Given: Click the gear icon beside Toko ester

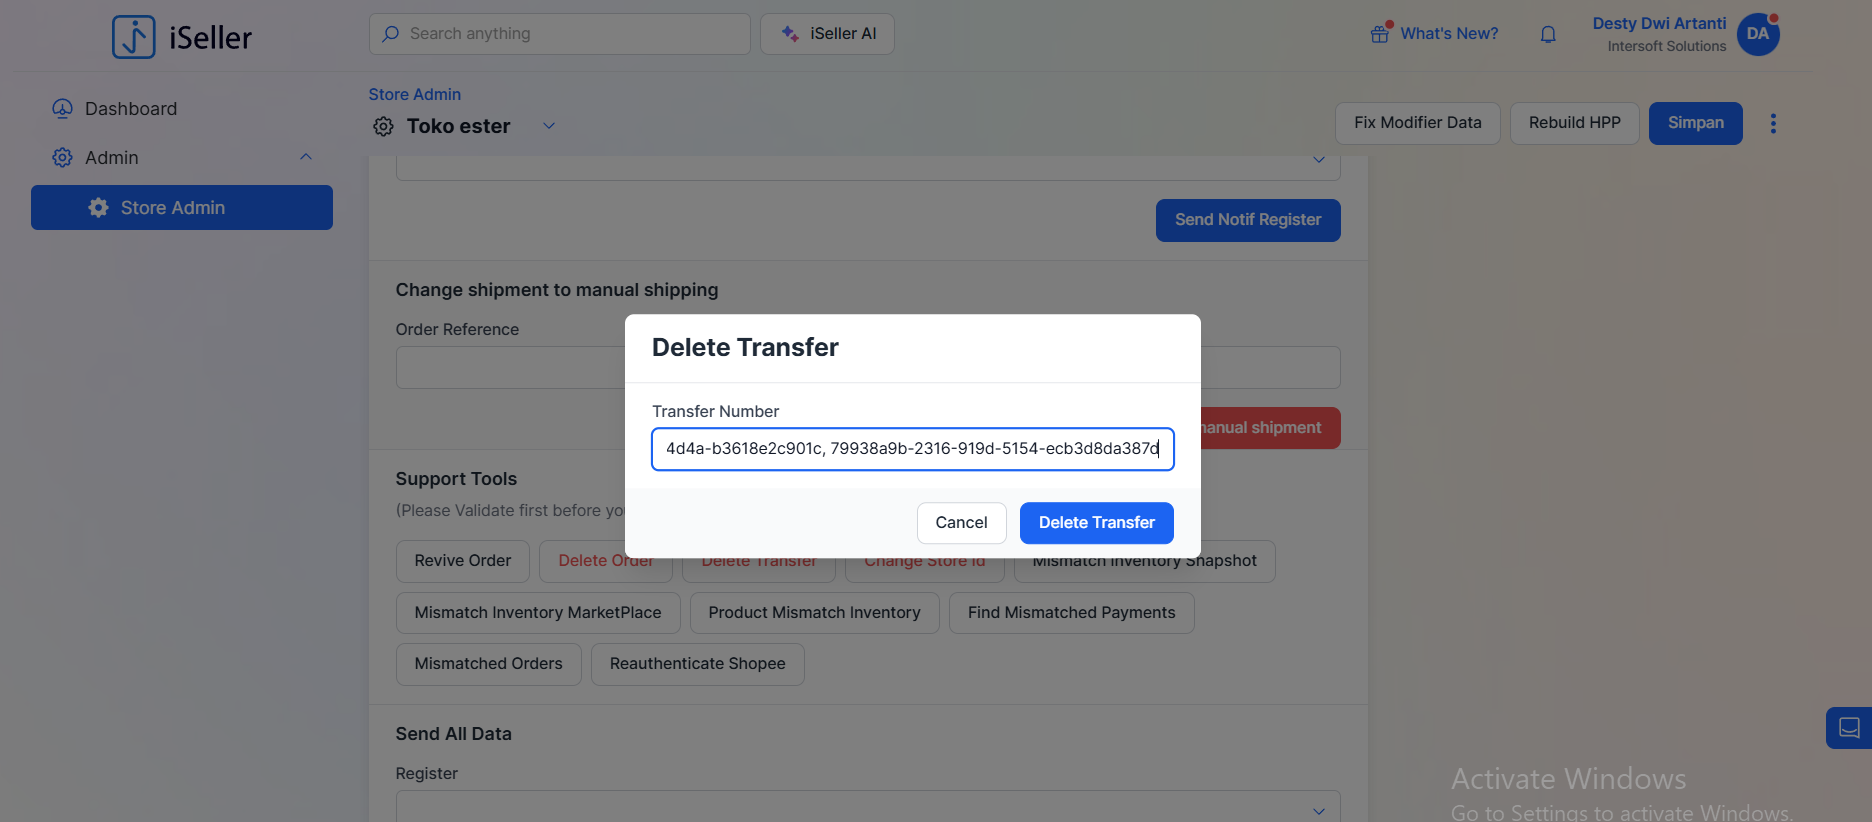Looking at the screenshot, I should [x=383, y=127].
